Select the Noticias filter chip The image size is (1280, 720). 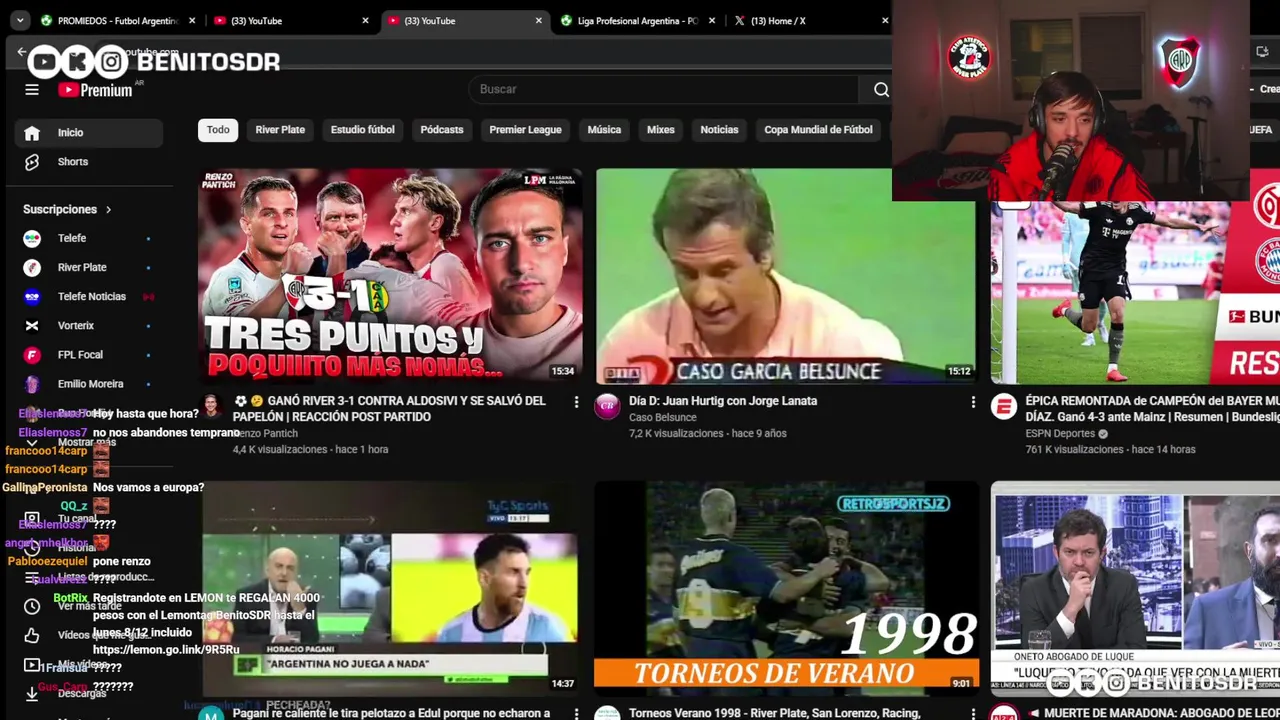pyautogui.click(x=719, y=130)
